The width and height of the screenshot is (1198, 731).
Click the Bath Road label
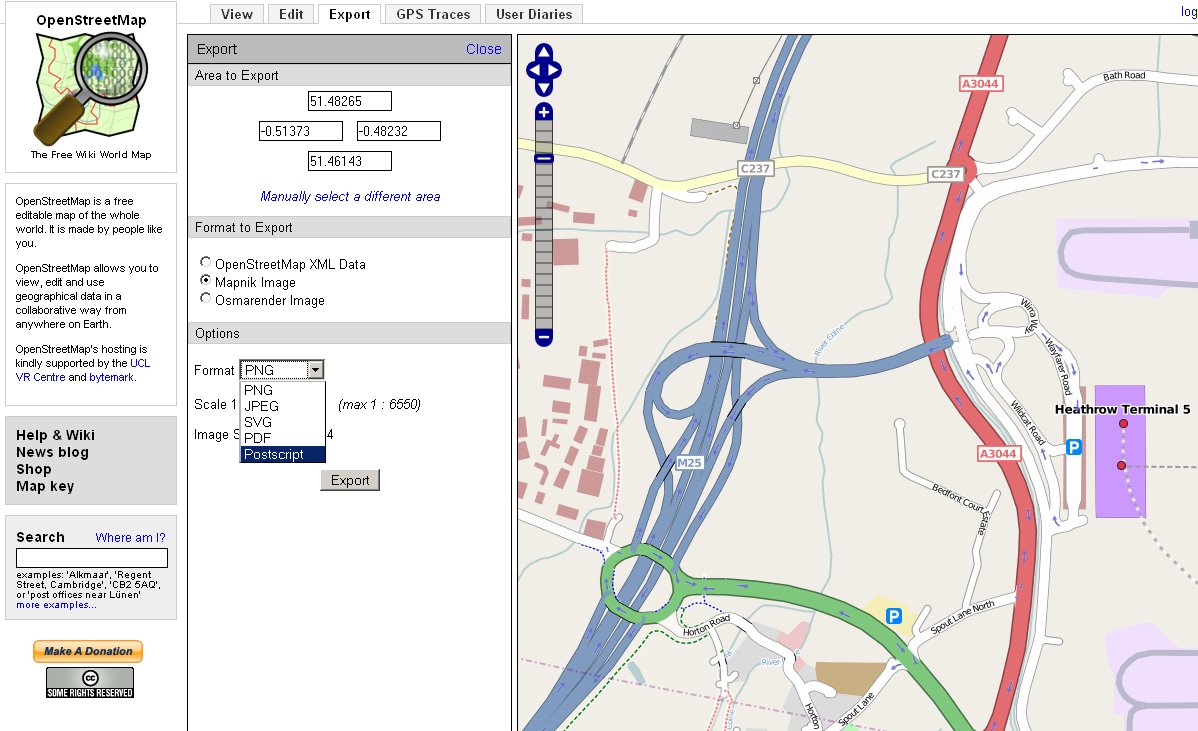[x=1124, y=76]
